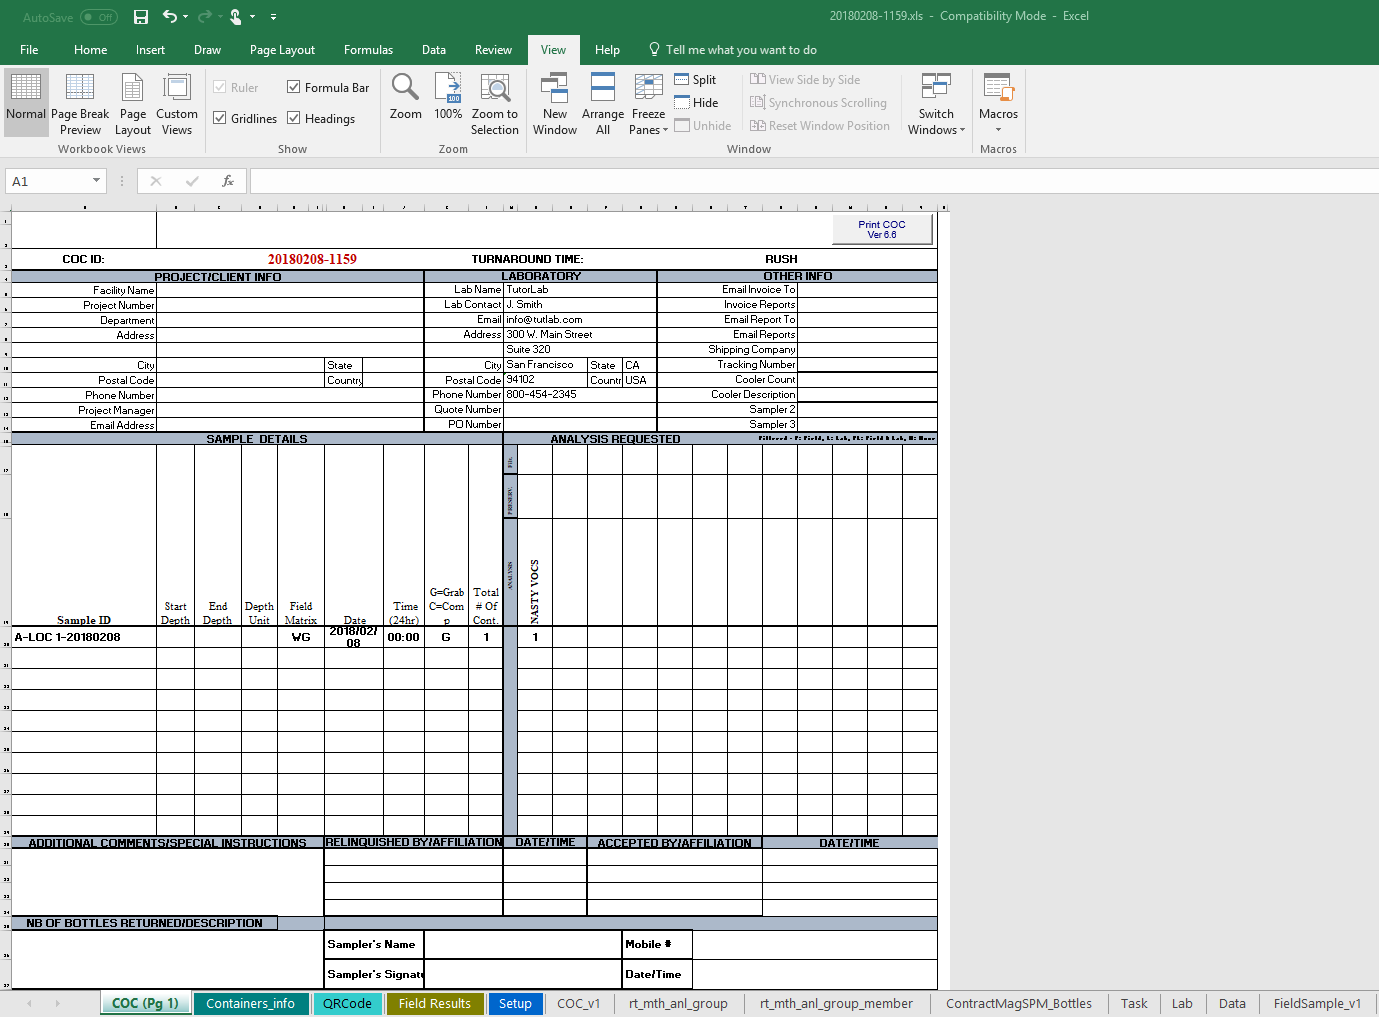Open the Formulas ribbon tab
This screenshot has width=1379, height=1017.
(368, 50)
